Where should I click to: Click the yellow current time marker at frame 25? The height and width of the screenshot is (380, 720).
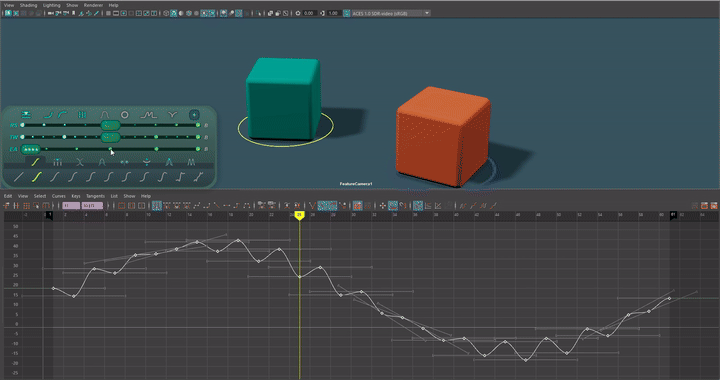pyautogui.click(x=299, y=215)
